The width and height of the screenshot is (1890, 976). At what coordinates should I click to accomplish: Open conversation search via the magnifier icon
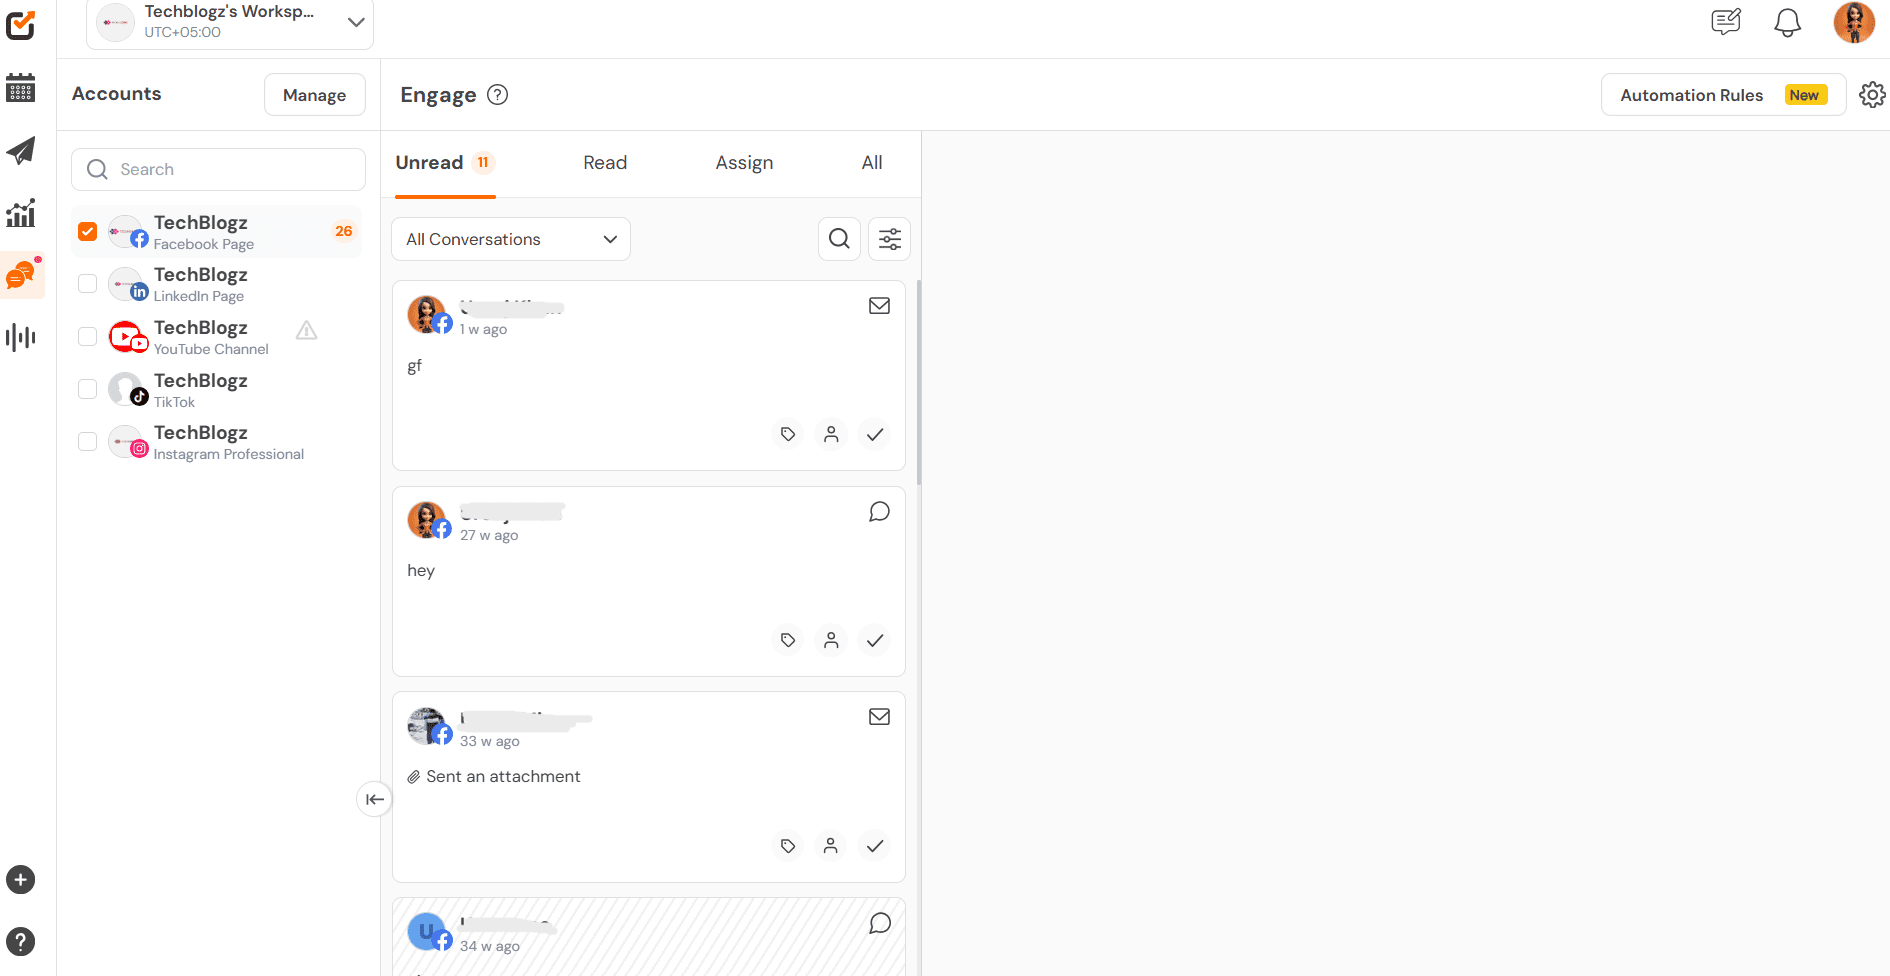coord(839,239)
